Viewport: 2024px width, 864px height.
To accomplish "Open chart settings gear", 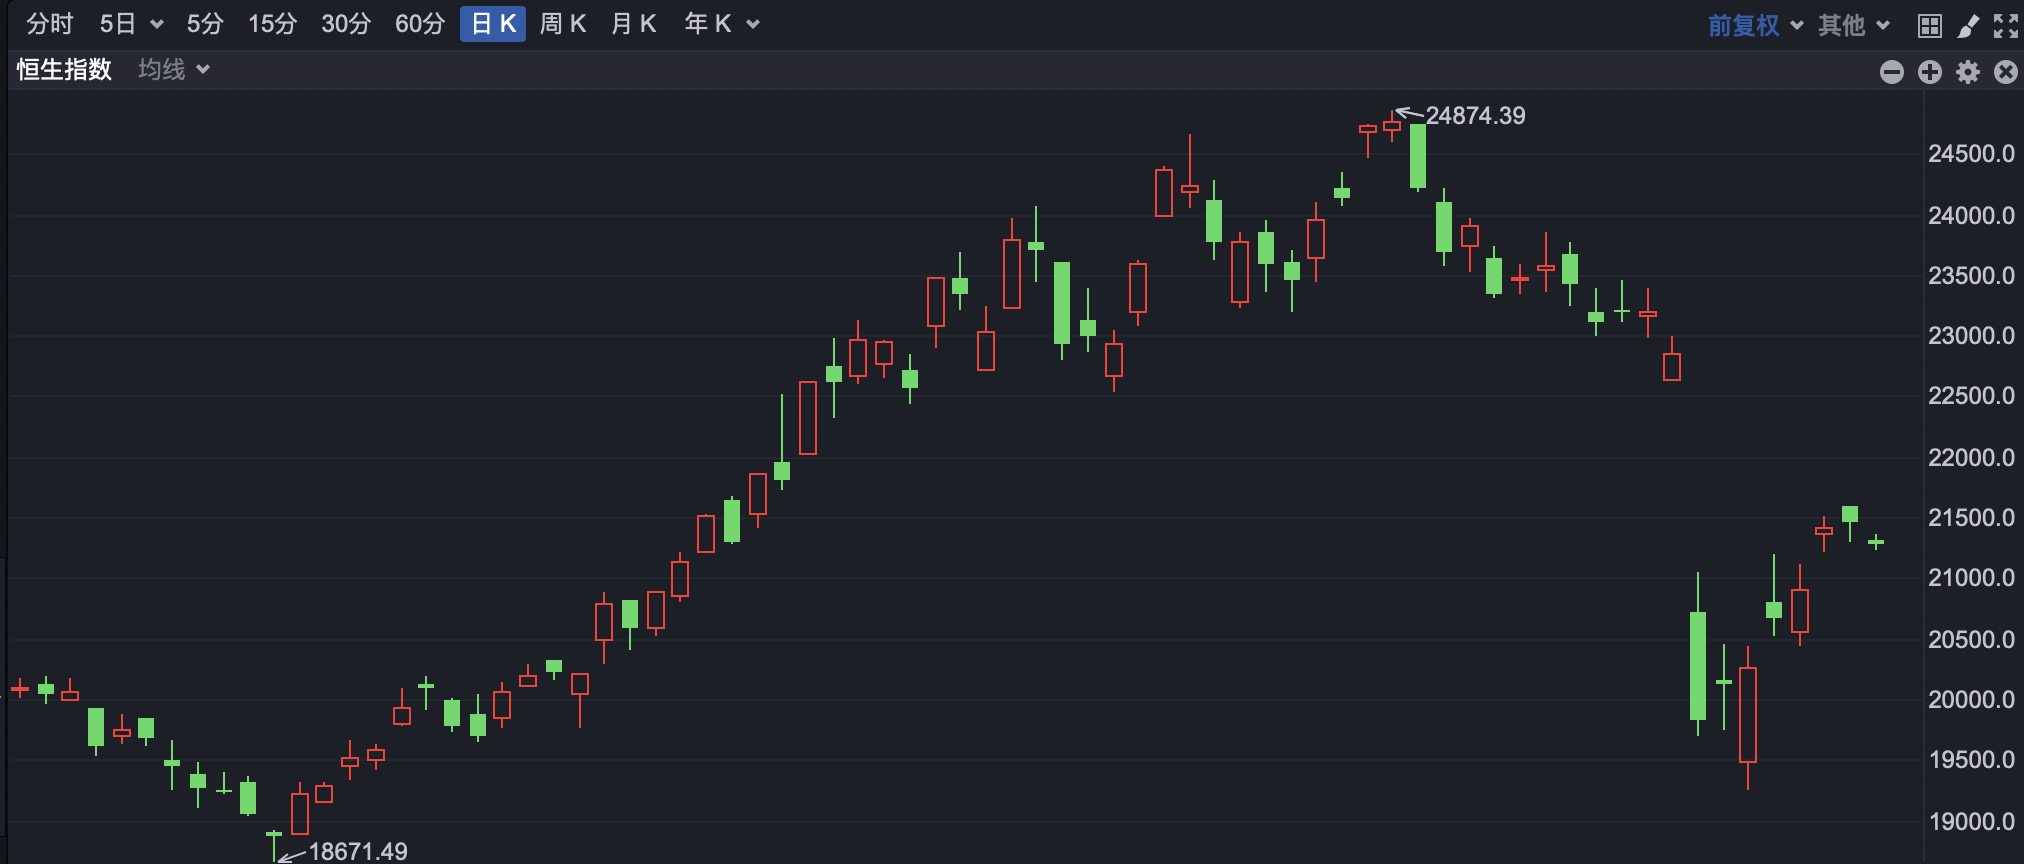I will pos(1968,72).
